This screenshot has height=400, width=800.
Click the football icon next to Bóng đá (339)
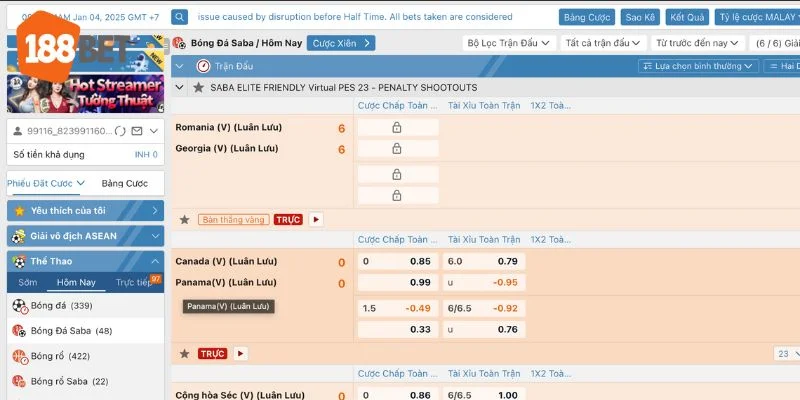click(x=18, y=305)
